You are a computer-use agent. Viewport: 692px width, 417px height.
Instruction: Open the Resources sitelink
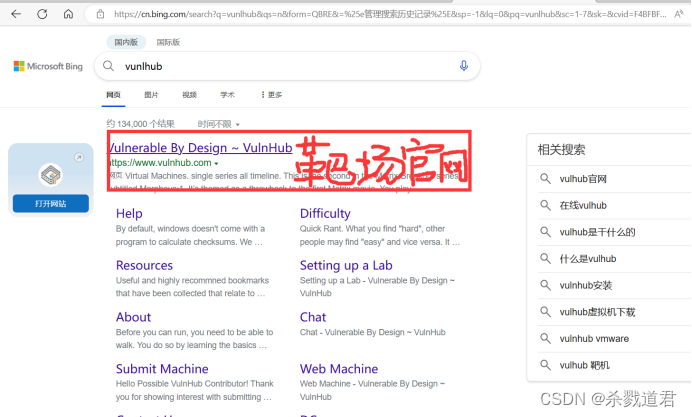[144, 265]
